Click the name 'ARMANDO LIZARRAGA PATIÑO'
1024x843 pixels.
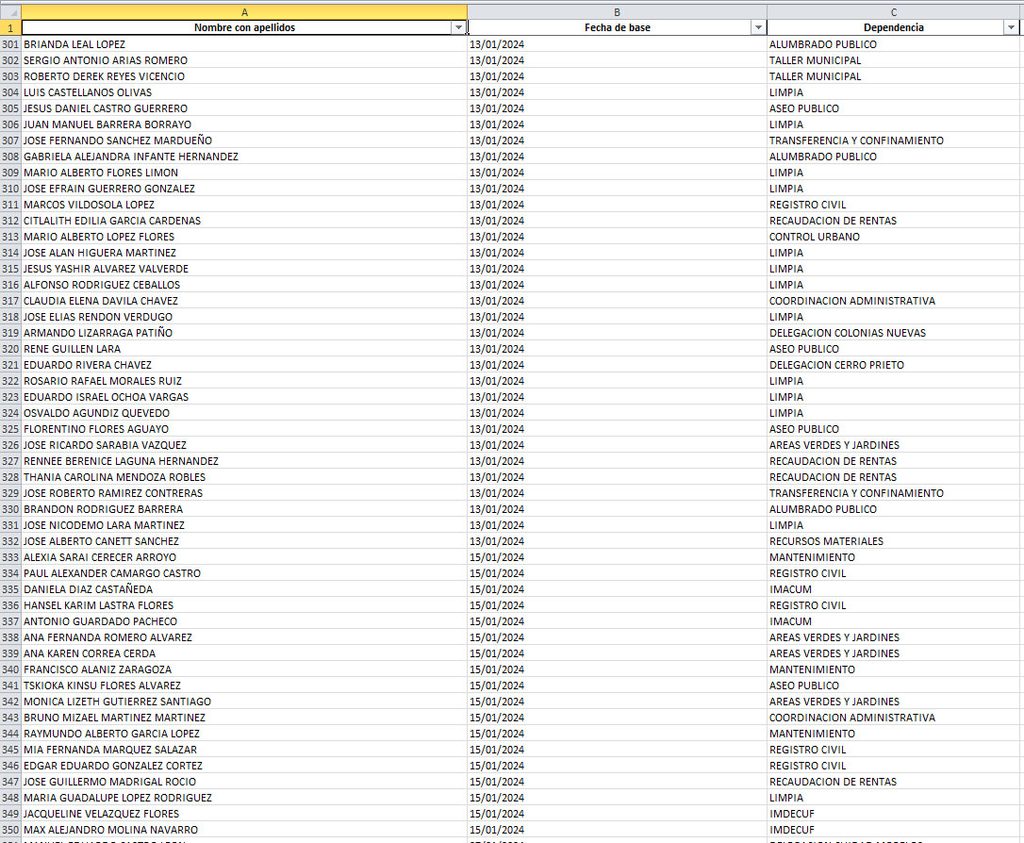point(244,333)
